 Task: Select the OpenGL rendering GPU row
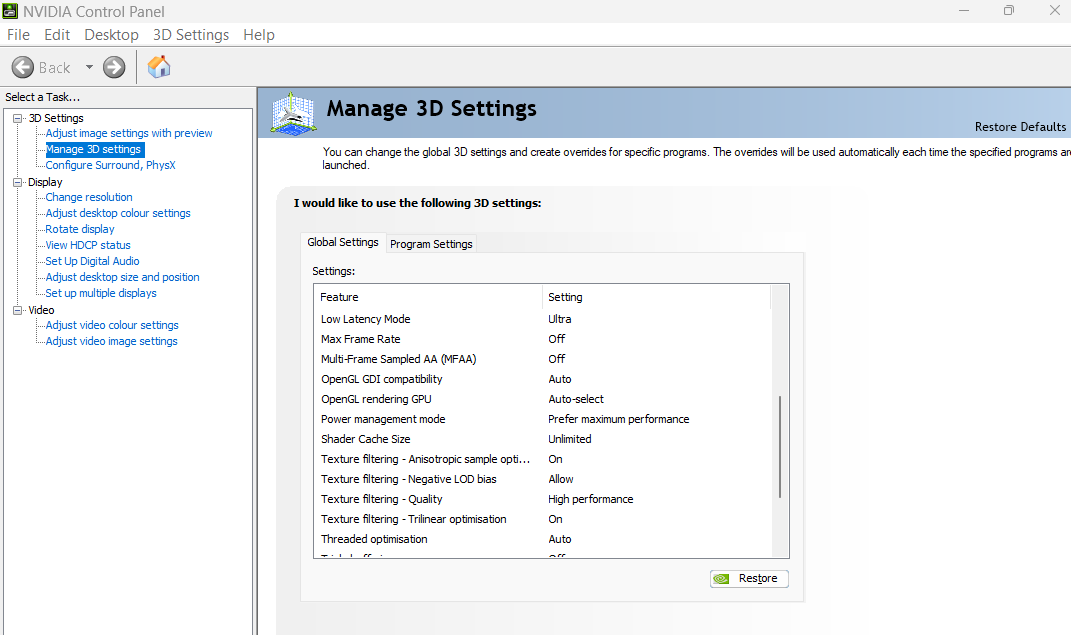(543, 399)
